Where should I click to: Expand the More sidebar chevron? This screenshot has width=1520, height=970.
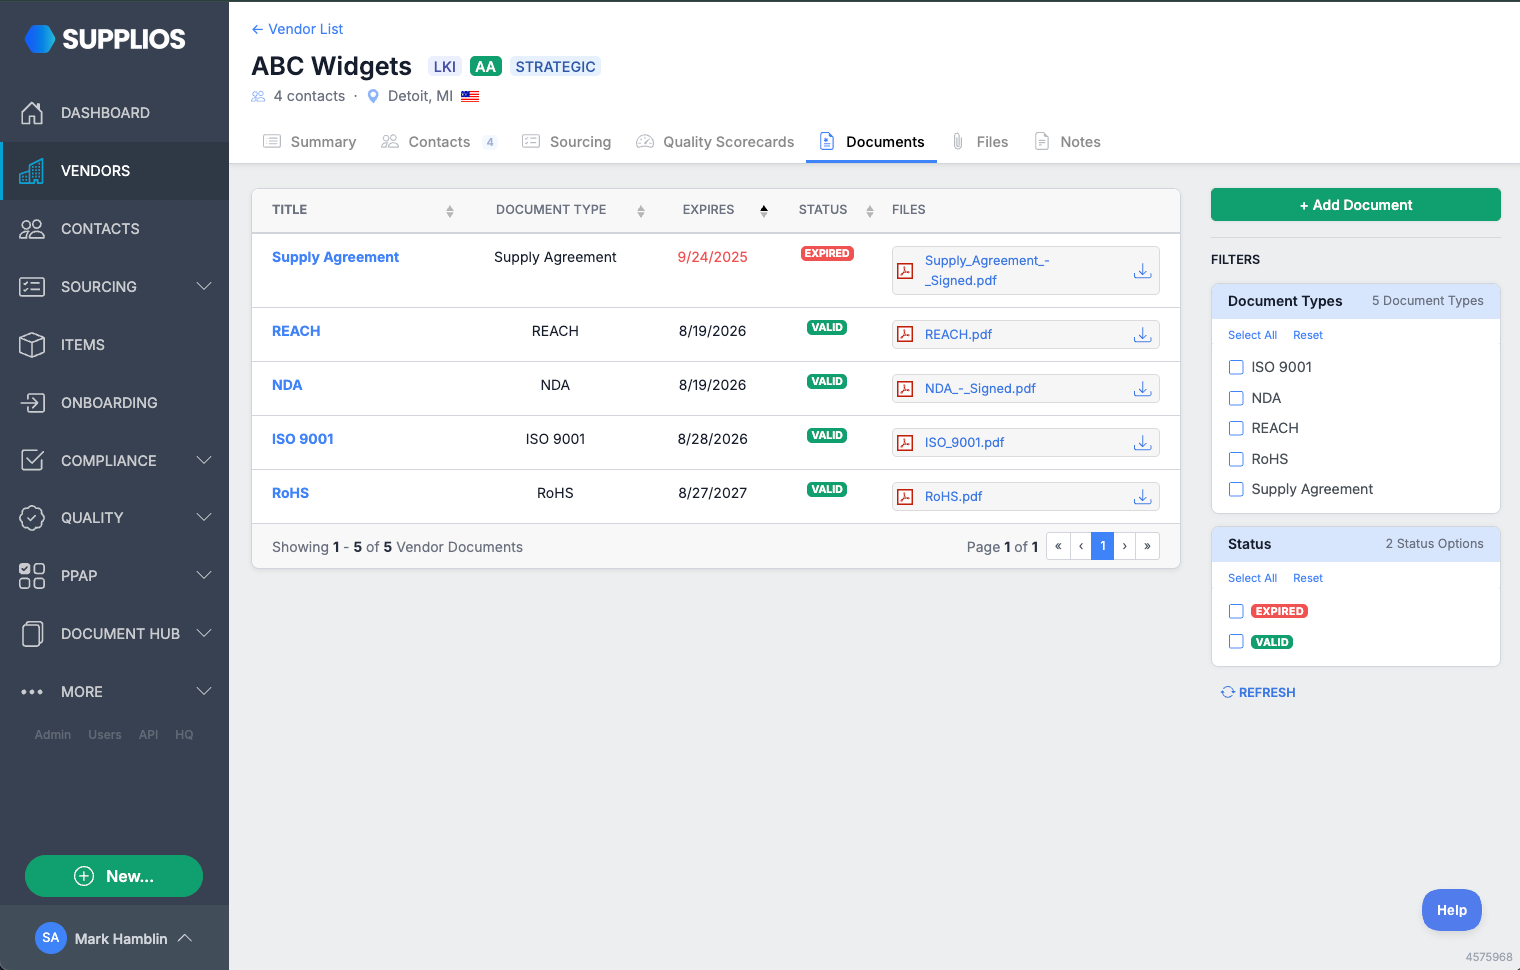204,692
